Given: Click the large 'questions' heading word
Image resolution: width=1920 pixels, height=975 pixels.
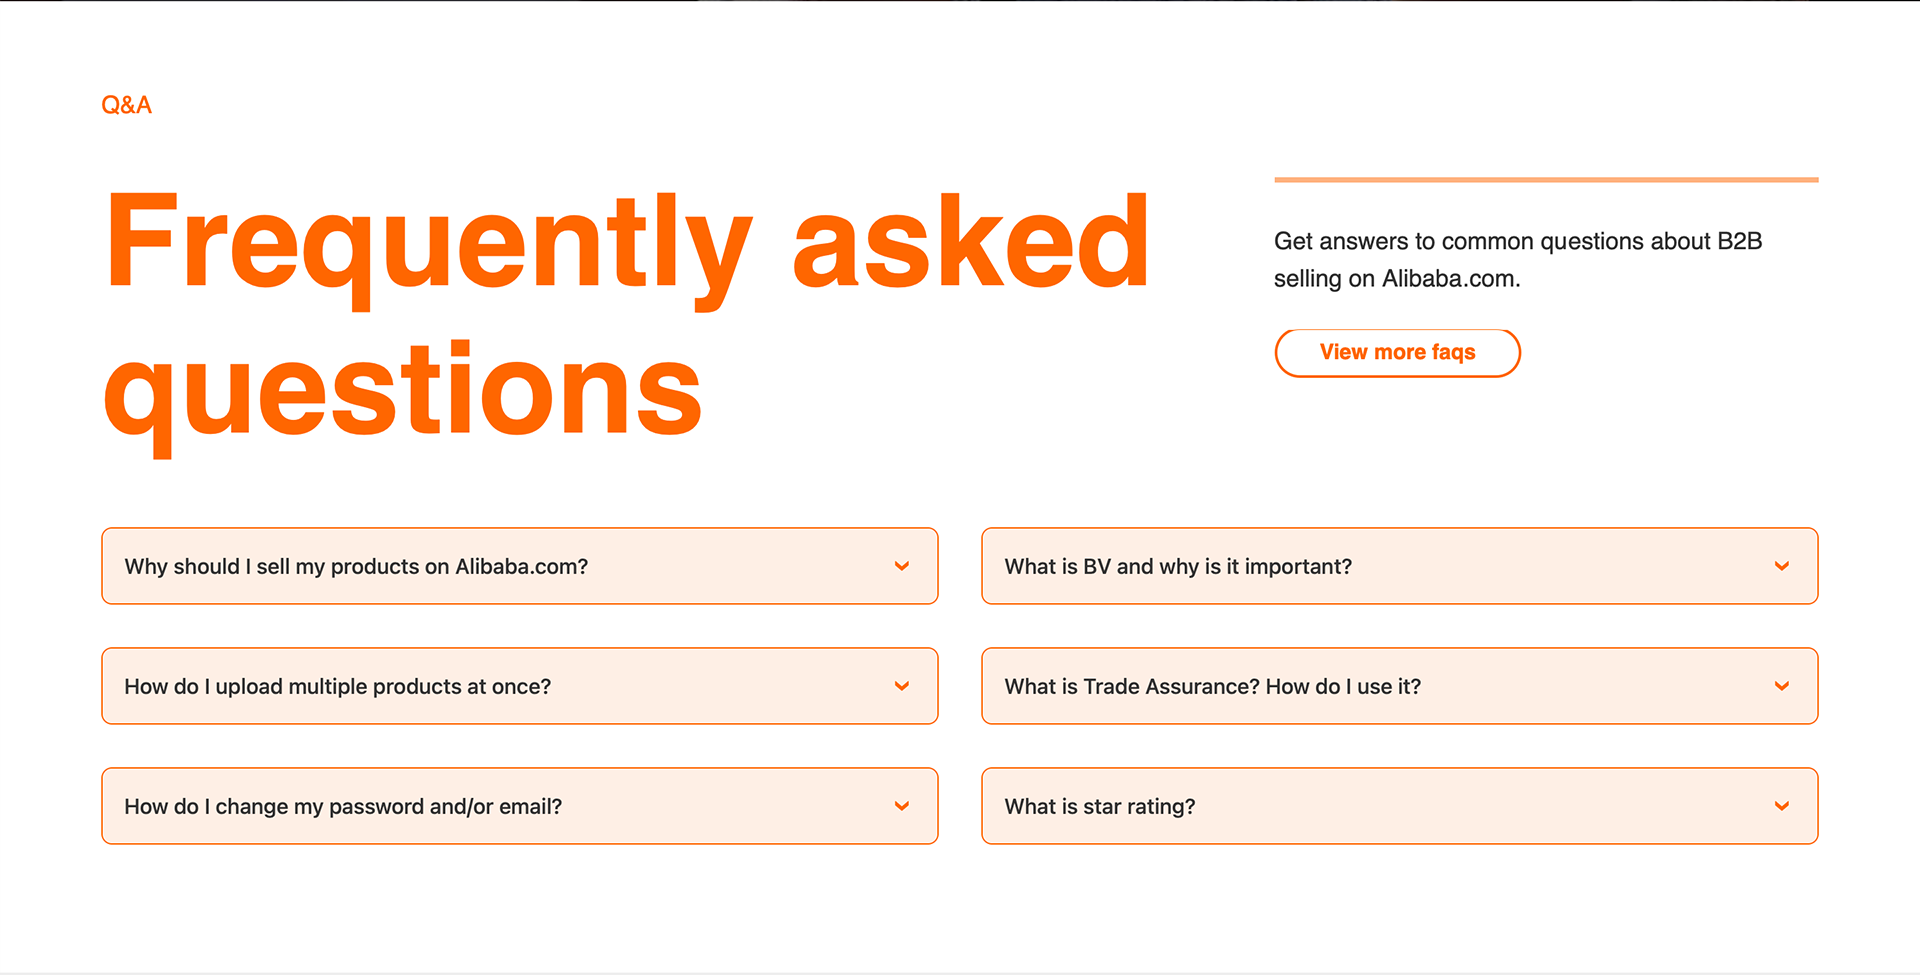Looking at the screenshot, I should [x=403, y=392].
